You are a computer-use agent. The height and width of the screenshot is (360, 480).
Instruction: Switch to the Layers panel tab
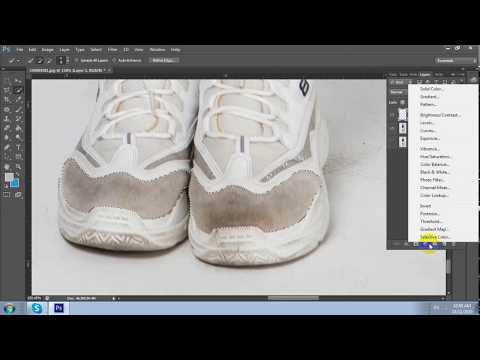click(425, 75)
